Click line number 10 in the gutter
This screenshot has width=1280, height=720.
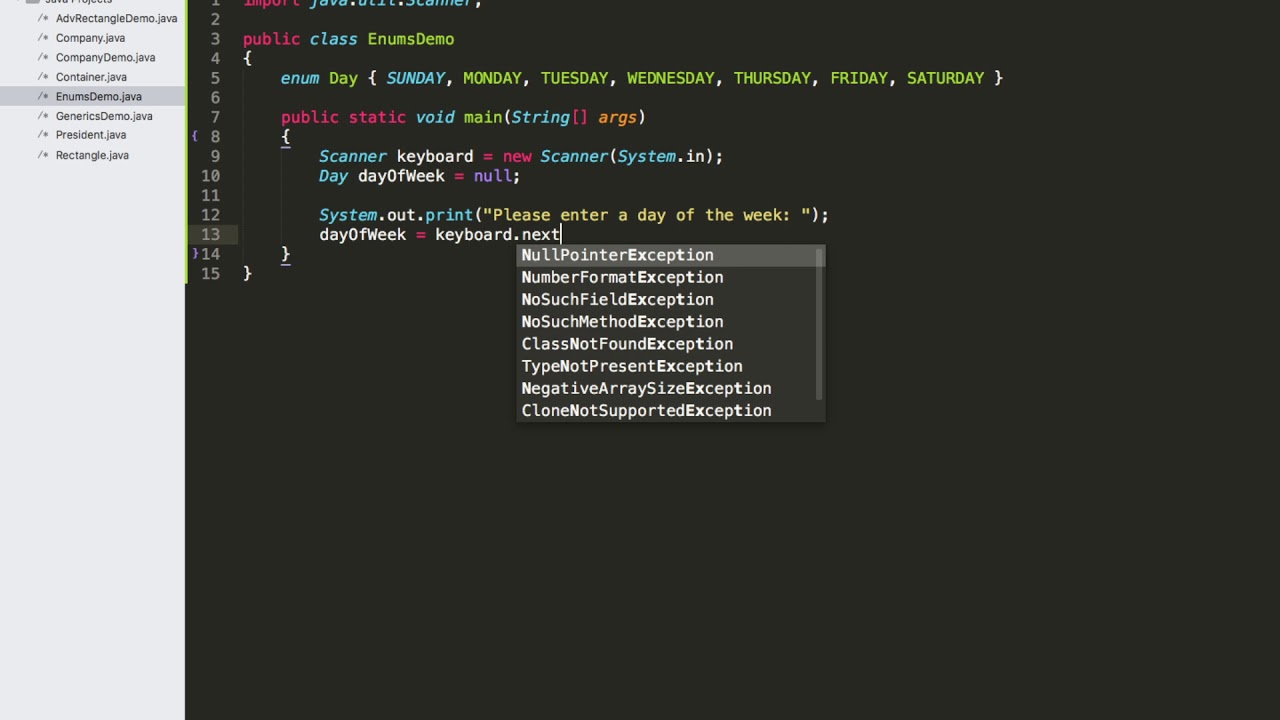pyautogui.click(x=210, y=176)
